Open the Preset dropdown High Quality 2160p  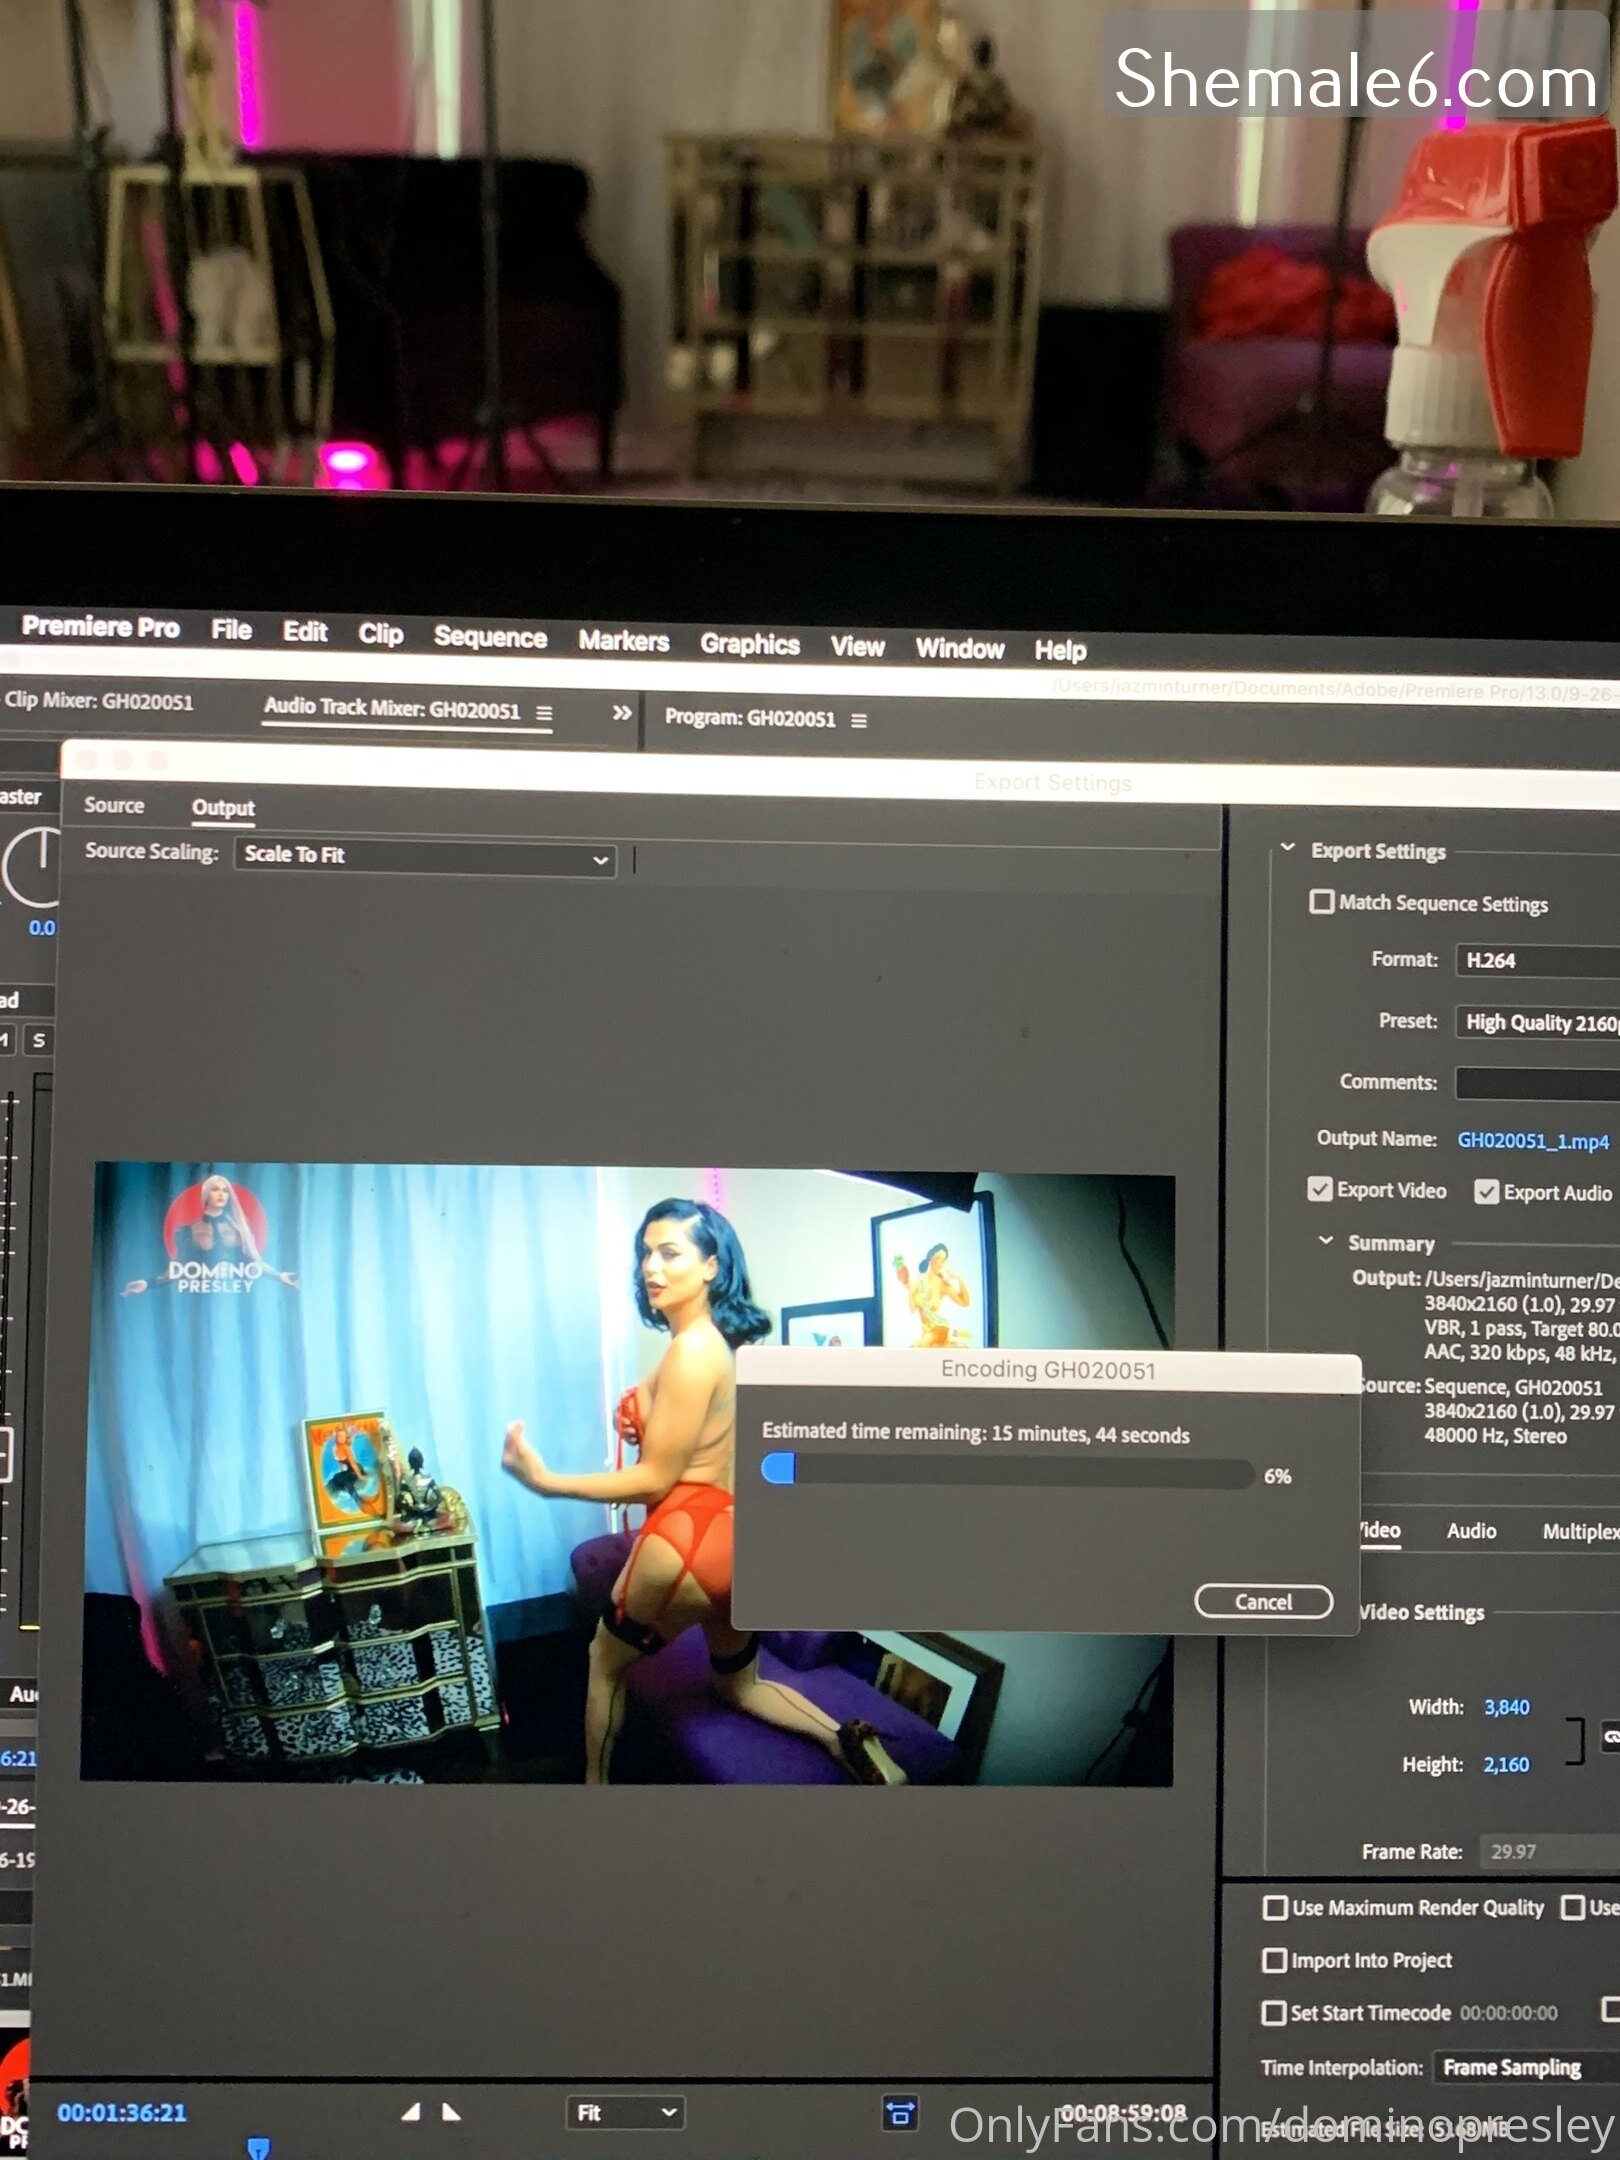tap(1537, 1022)
